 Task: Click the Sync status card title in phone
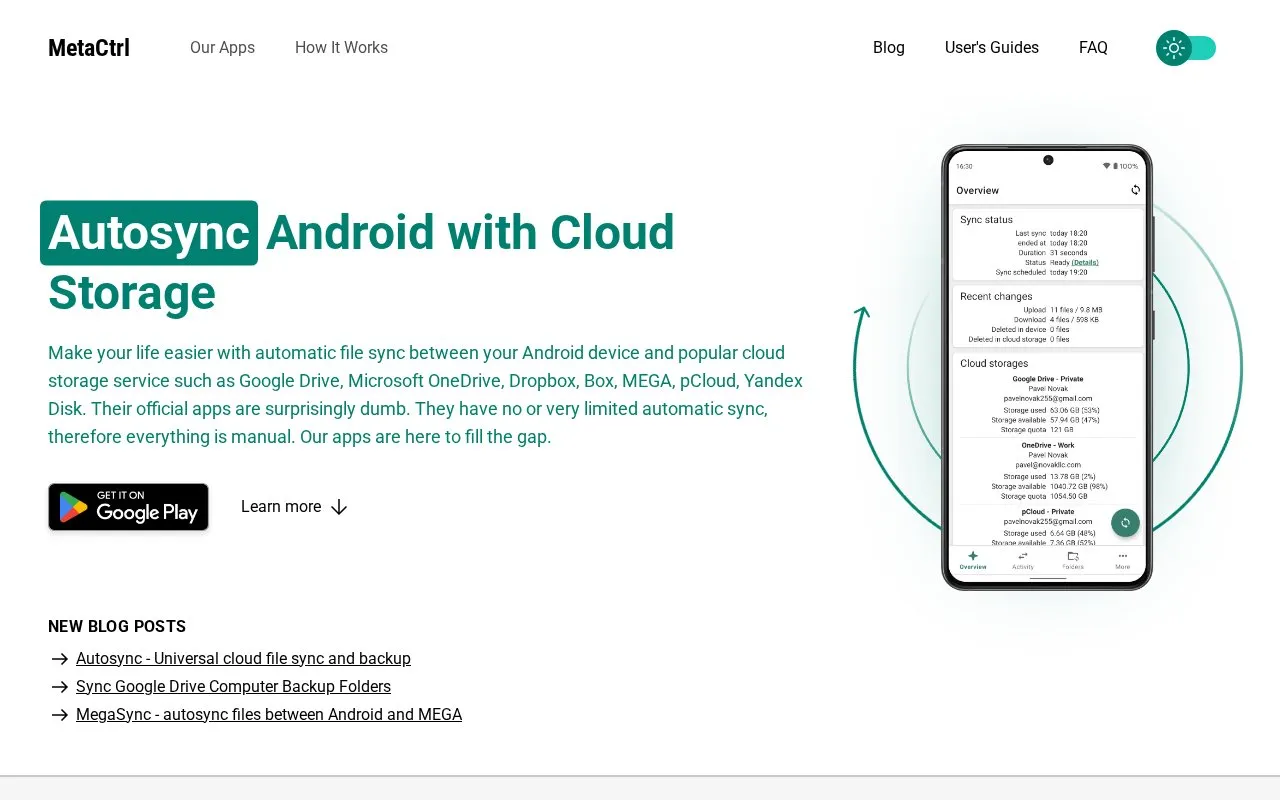point(986,219)
